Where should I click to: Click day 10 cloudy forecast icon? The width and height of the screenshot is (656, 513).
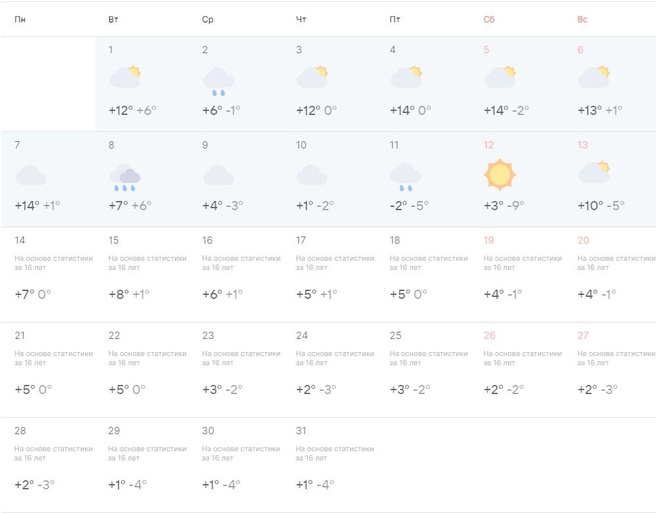312,175
